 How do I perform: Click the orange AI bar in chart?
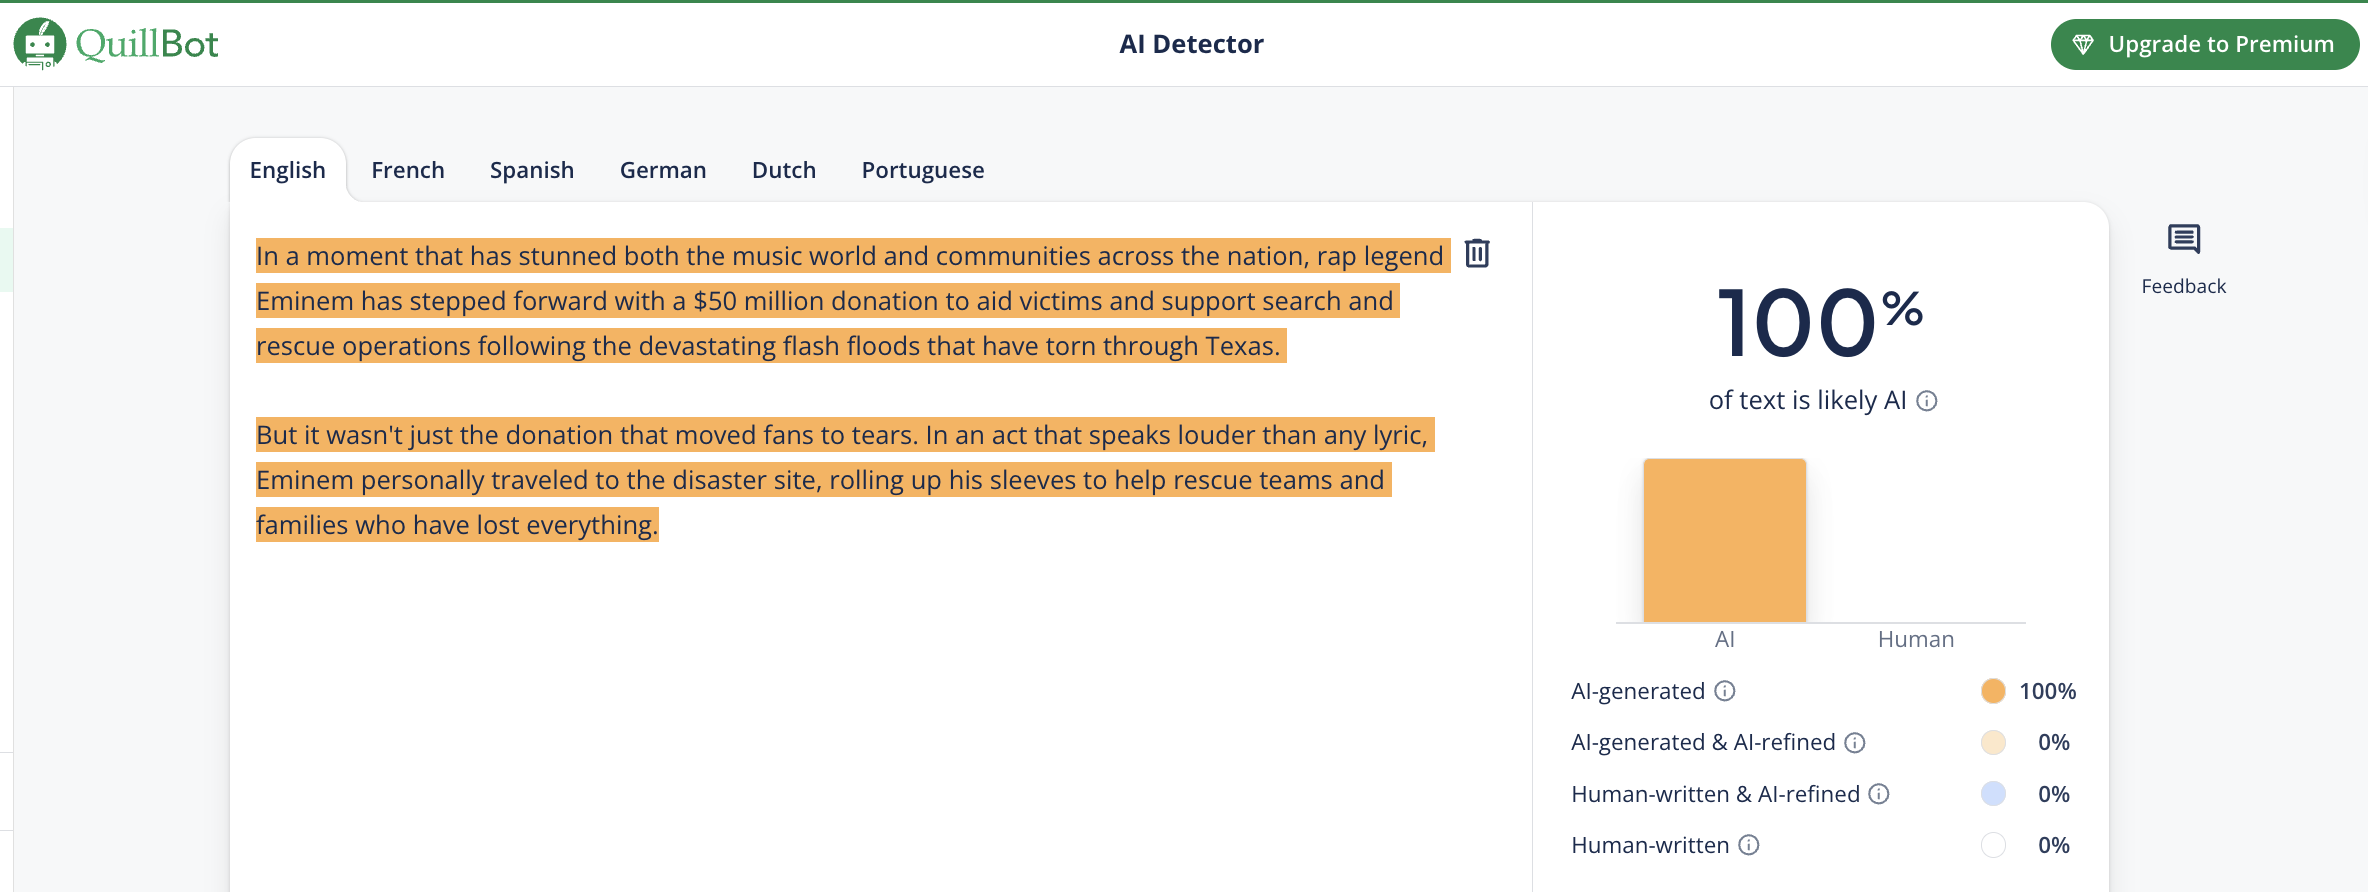[1725, 540]
